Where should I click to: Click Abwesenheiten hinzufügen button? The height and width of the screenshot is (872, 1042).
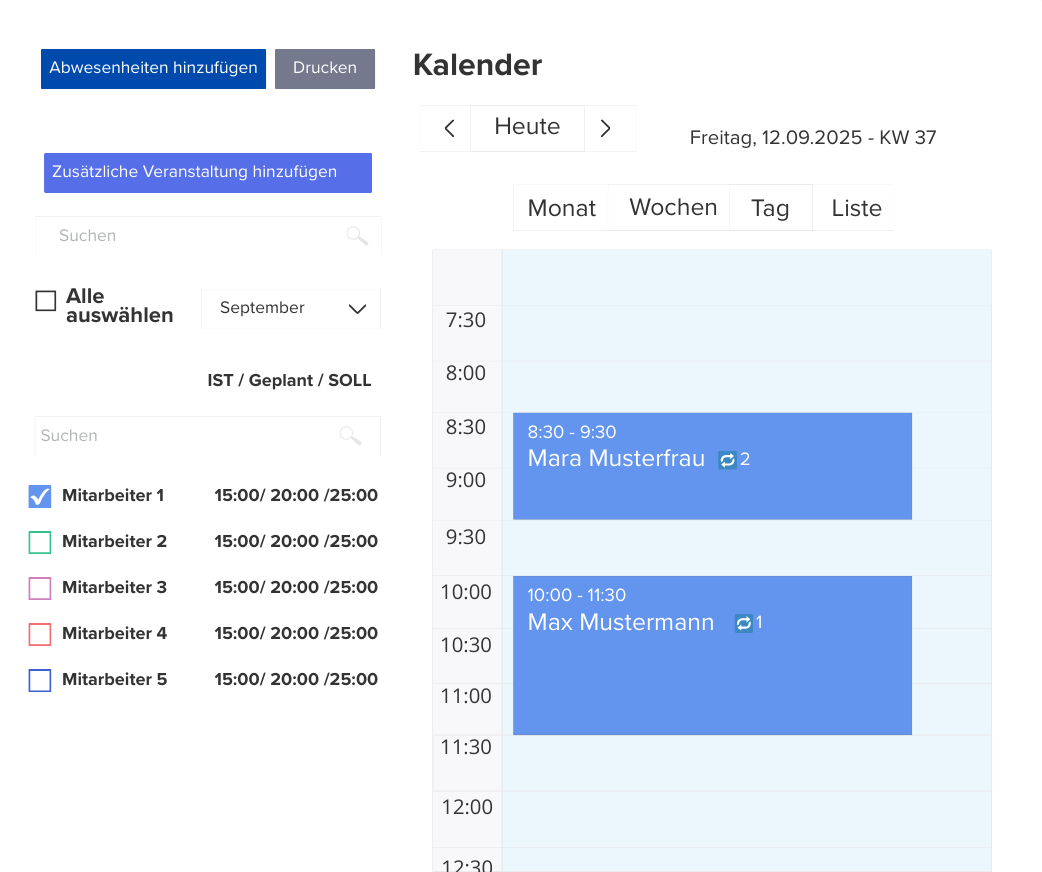pos(154,68)
